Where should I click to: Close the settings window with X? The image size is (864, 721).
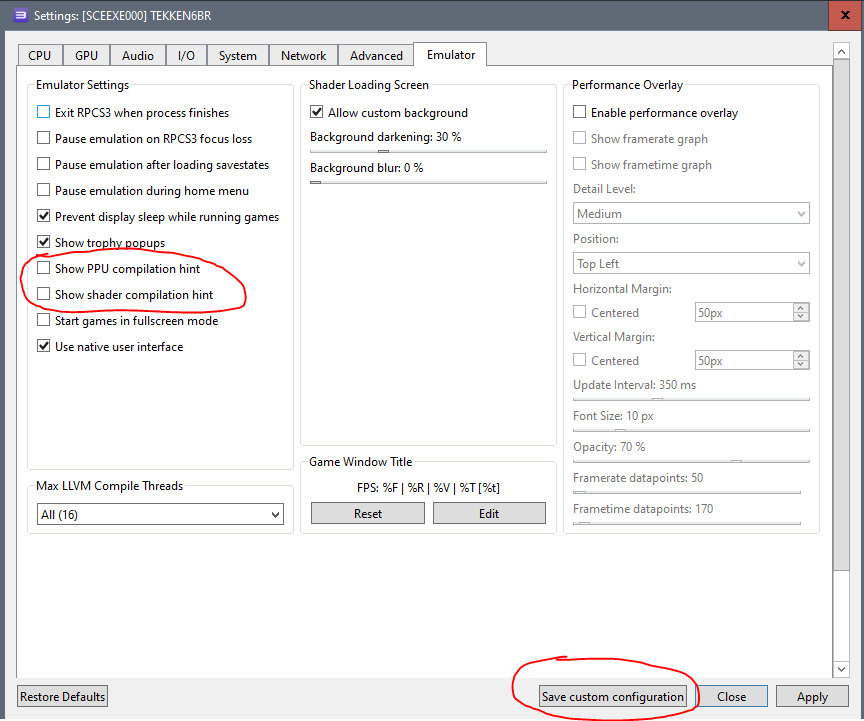(x=841, y=16)
